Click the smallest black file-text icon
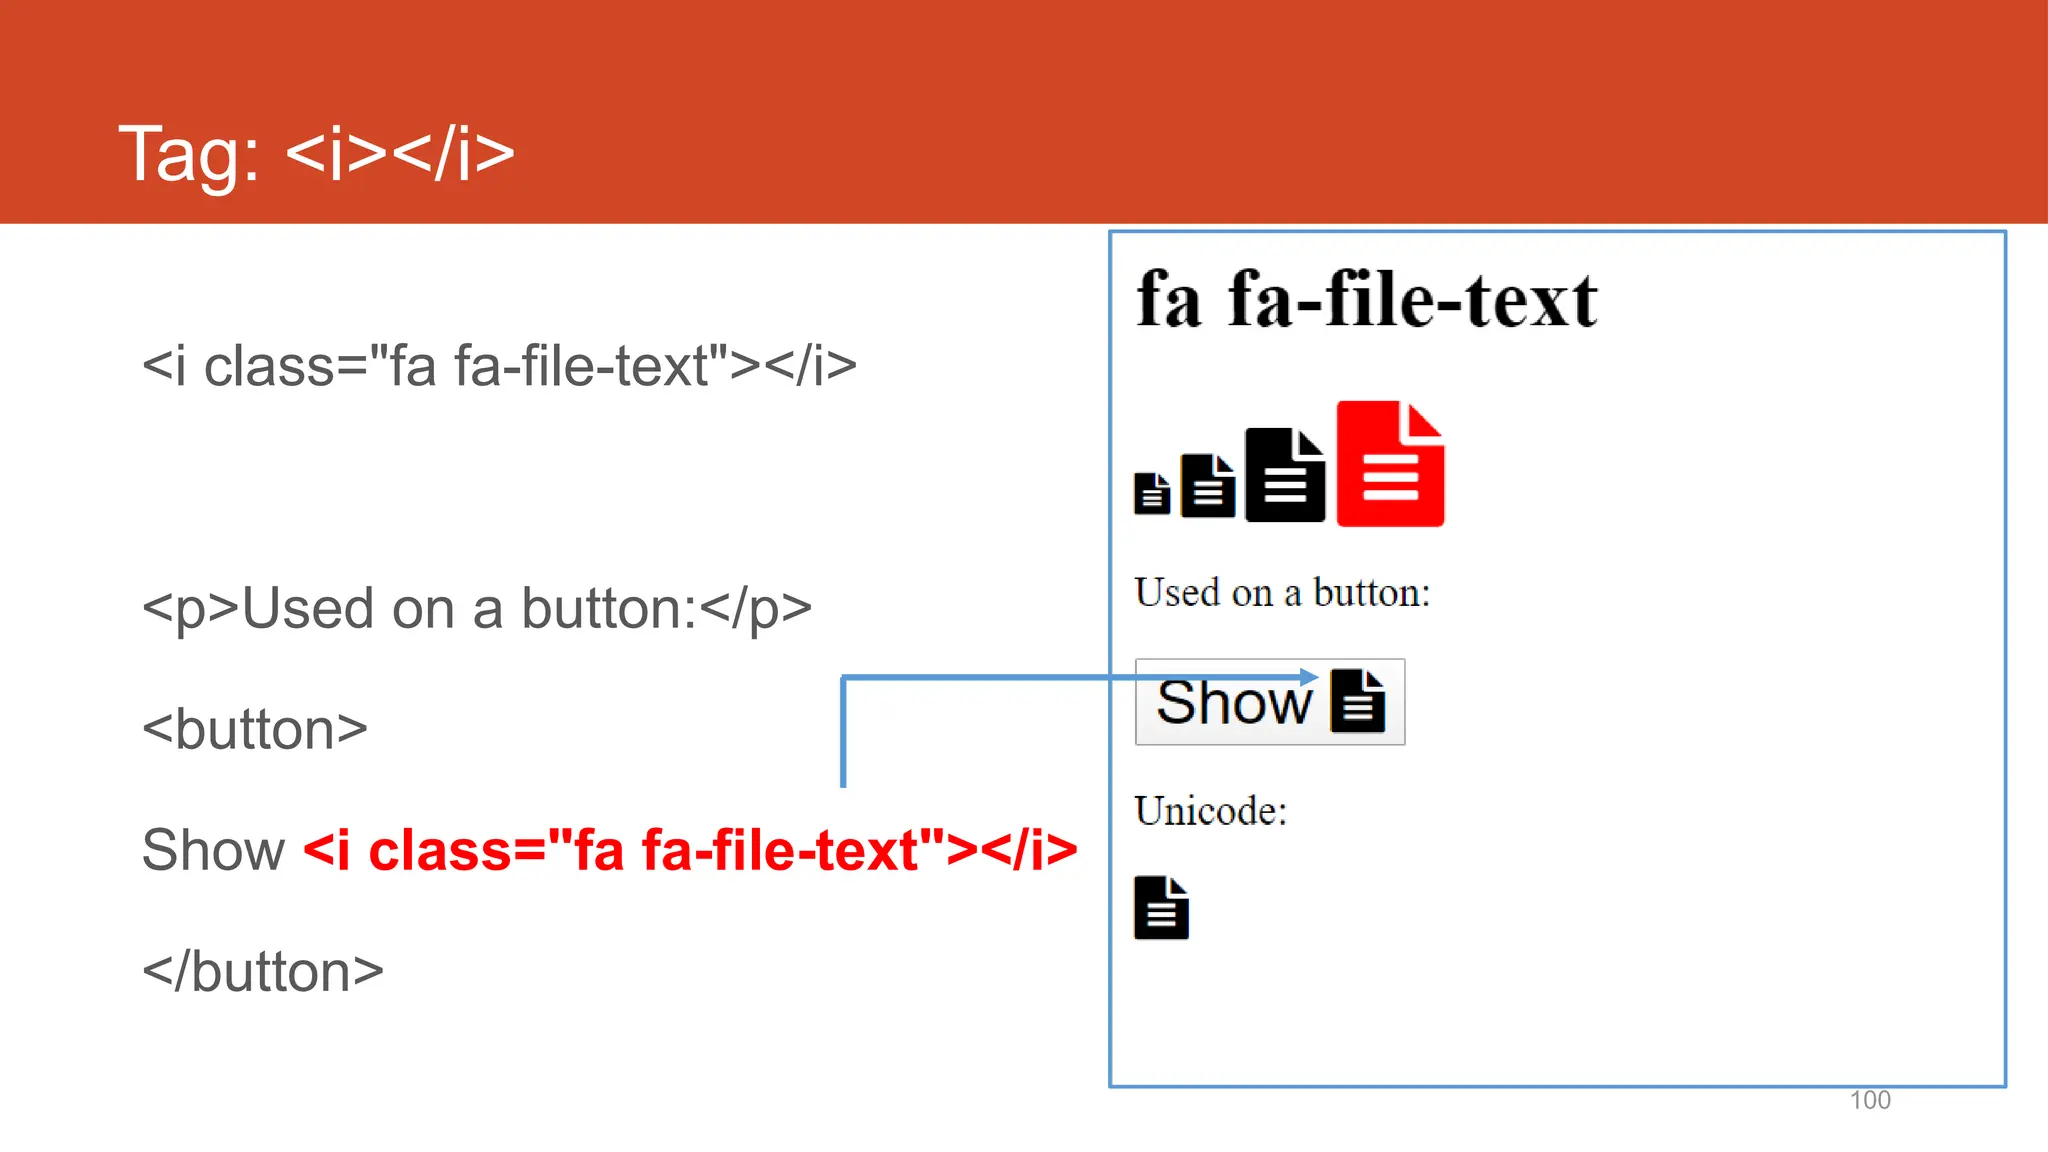 (x=1152, y=493)
